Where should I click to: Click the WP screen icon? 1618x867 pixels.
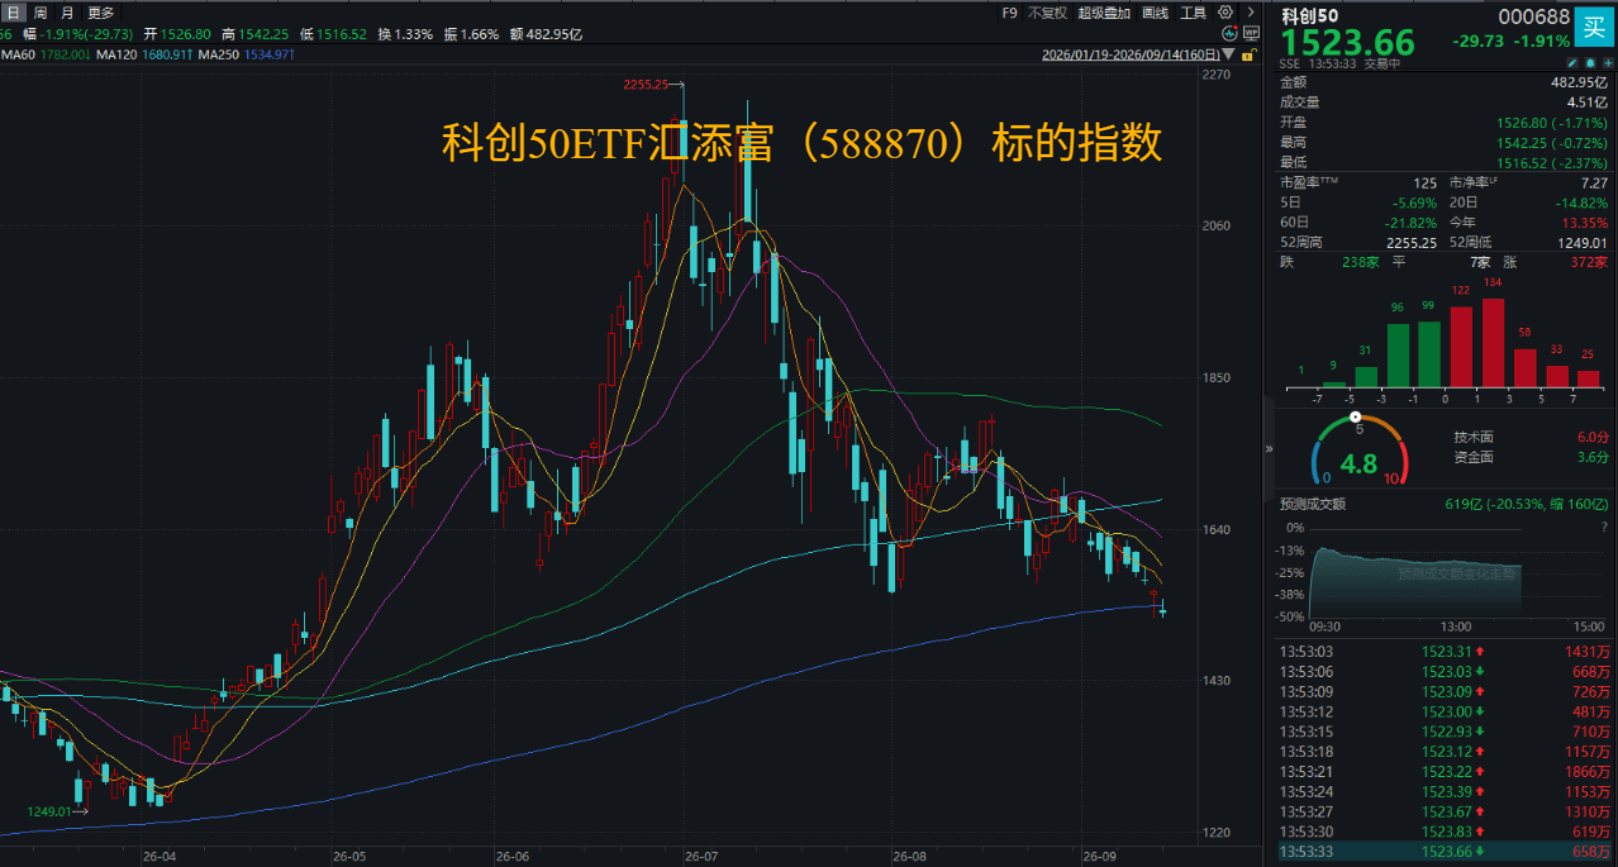tap(1251, 34)
